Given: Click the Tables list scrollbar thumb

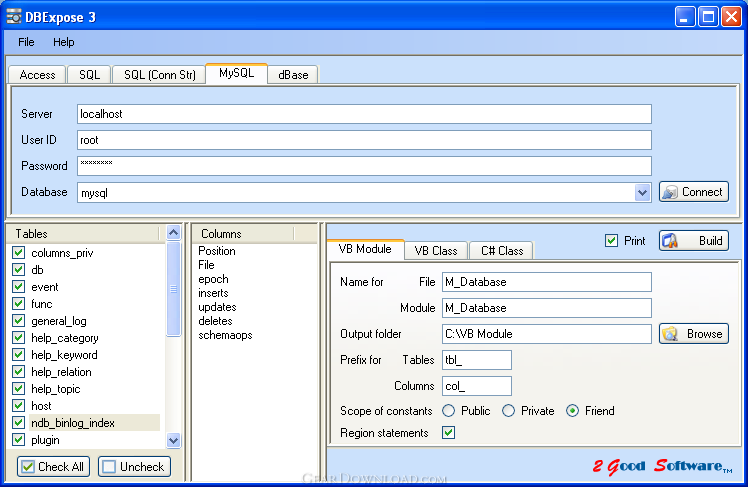Looking at the screenshot, I should tap(174, 289).
